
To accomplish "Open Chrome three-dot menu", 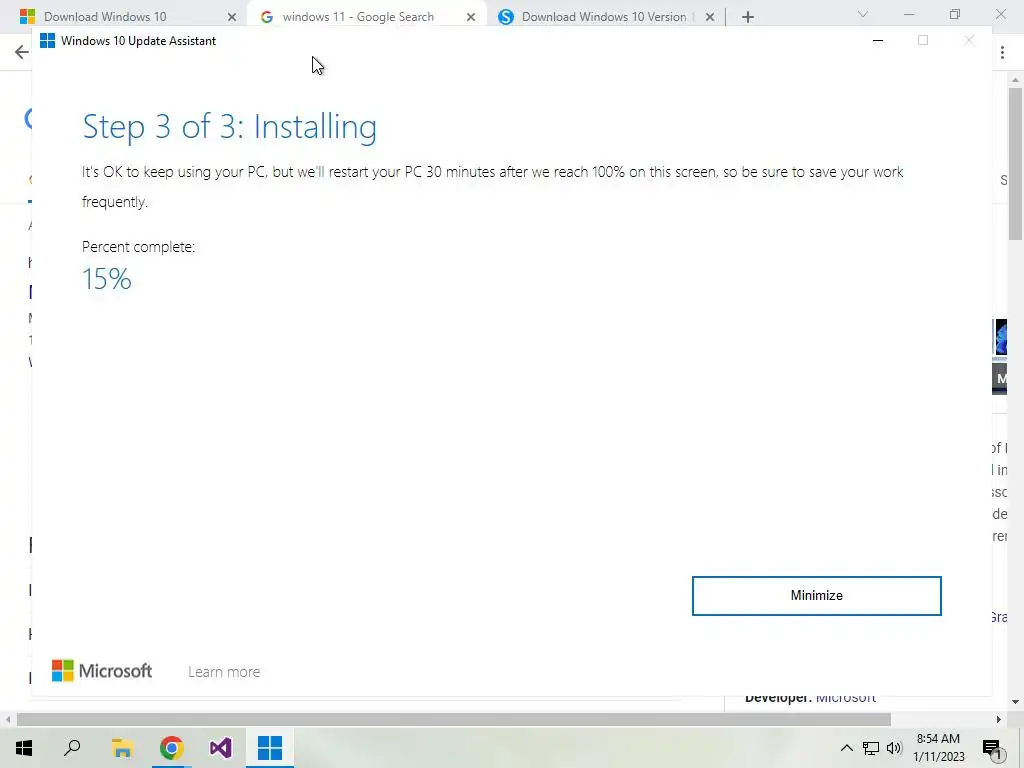I will pyautogui.click(x=1002, y=52).
